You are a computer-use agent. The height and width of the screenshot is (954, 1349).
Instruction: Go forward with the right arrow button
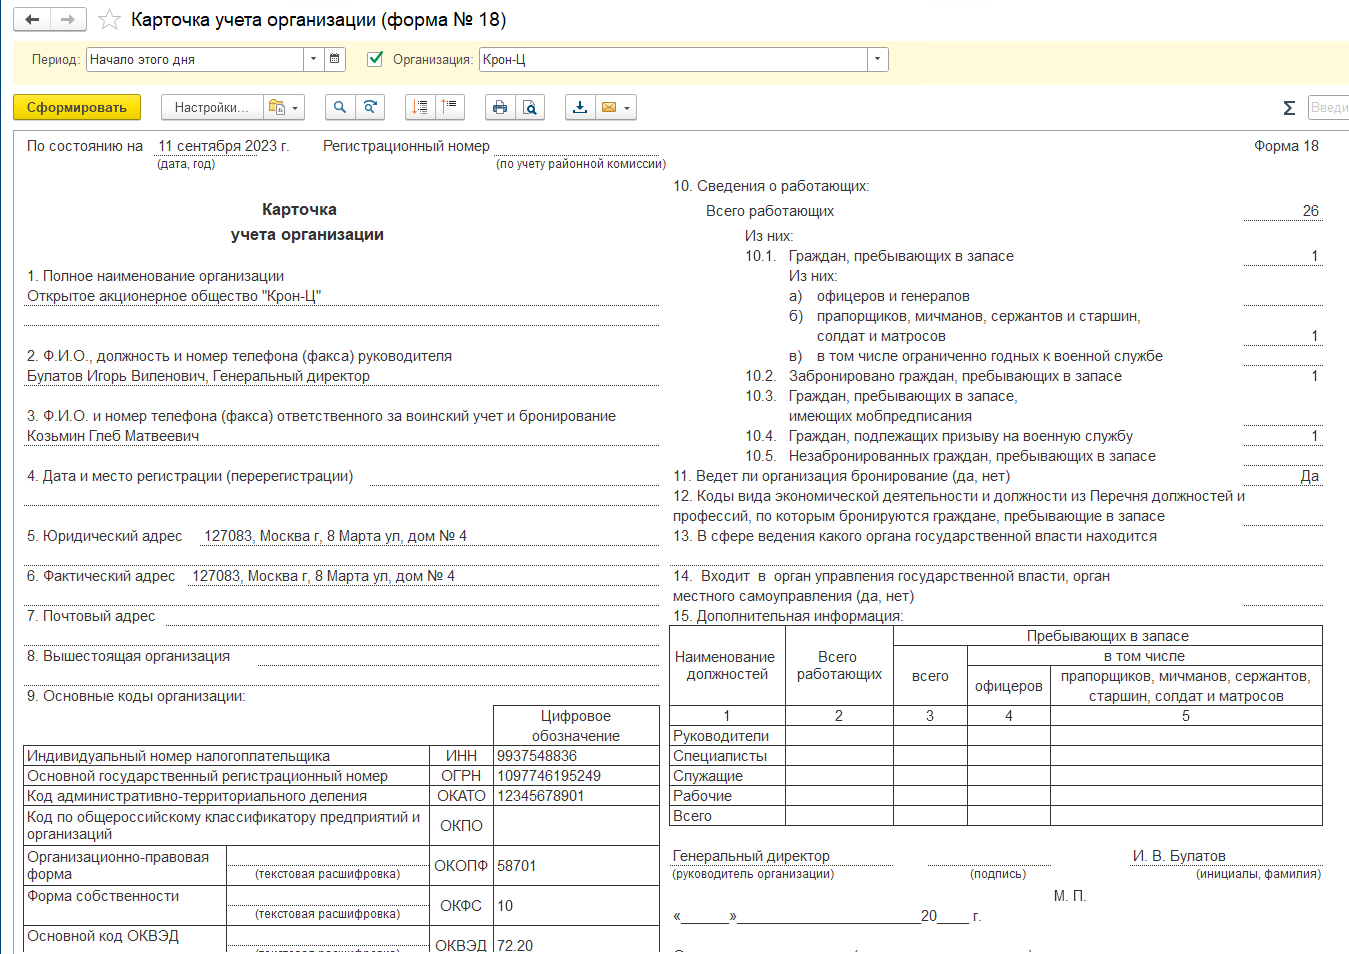click(x=68, y=20)
